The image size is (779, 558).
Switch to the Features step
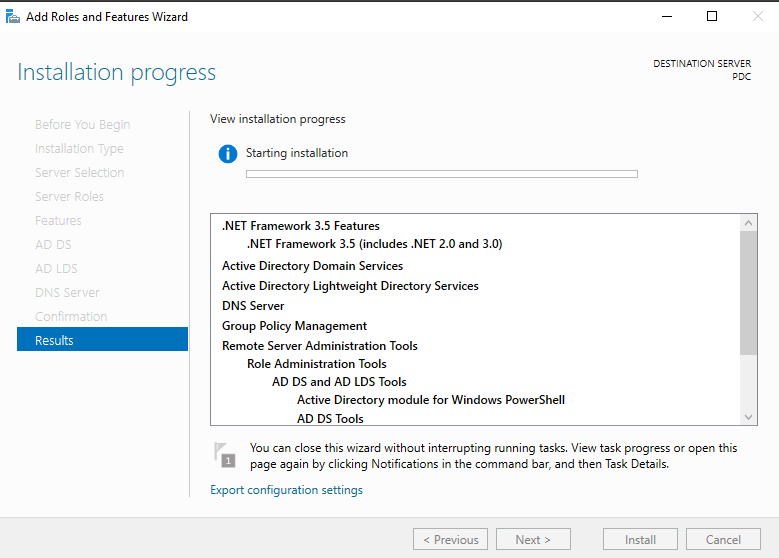58,221
